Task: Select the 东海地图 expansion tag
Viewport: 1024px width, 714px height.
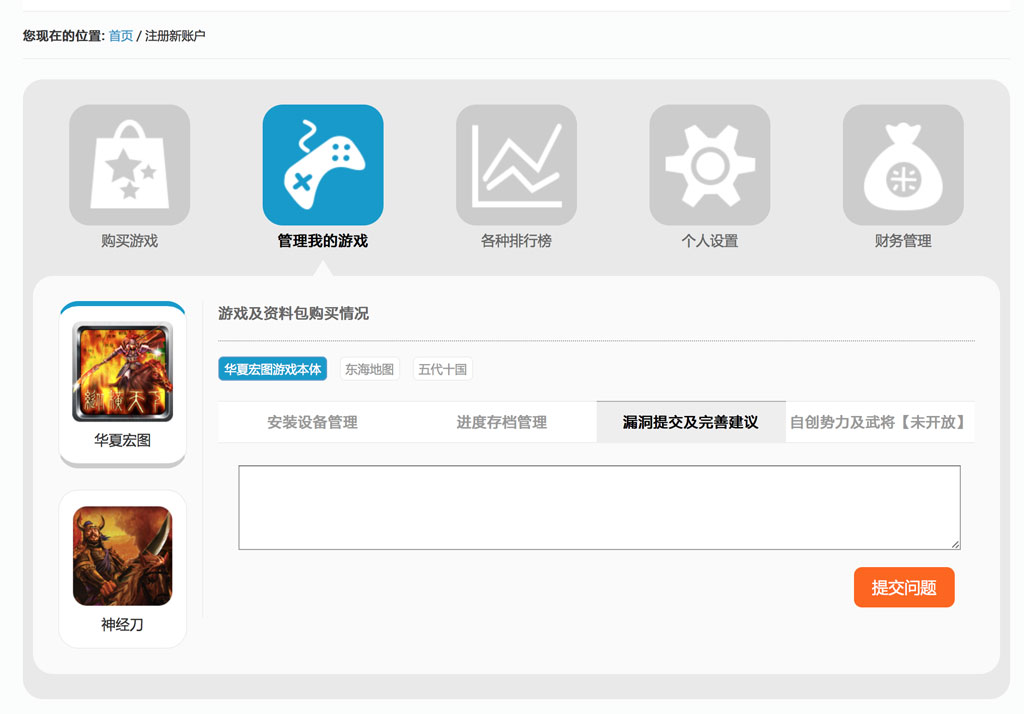Action: [370, 369]
